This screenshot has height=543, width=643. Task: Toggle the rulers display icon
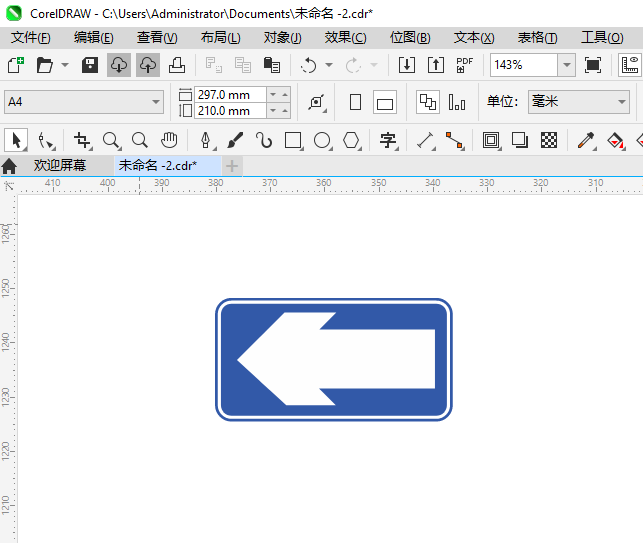point(630,65)
